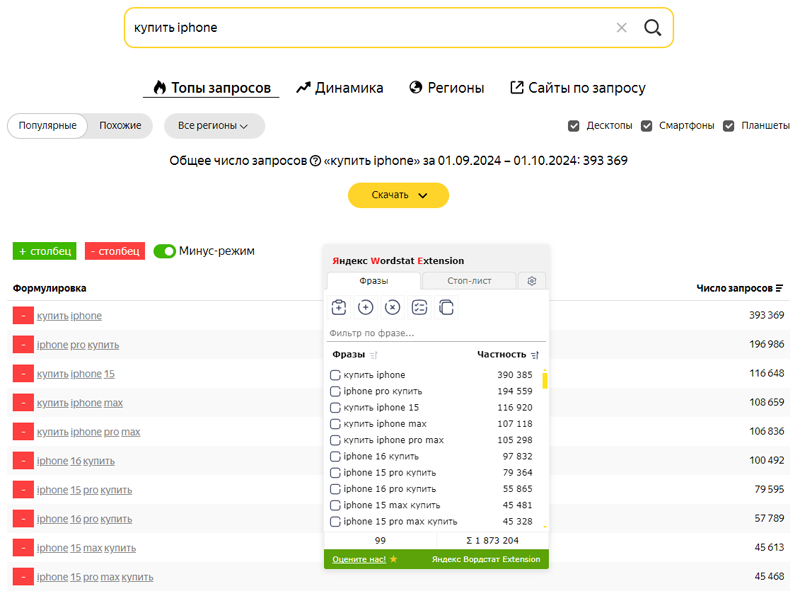This screenshot has width=800, height=596.
Task: Toggle the Десктопы checkbox
Action: point(573,126)
